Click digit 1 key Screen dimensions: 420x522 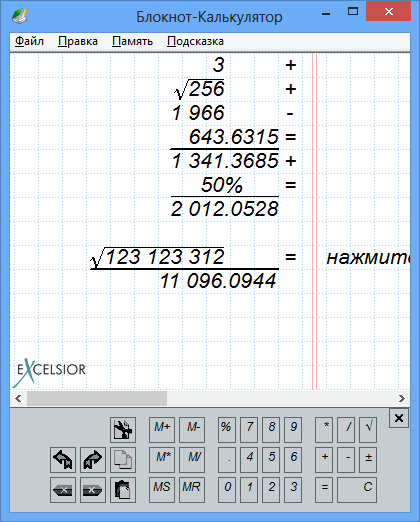[249, 490]
